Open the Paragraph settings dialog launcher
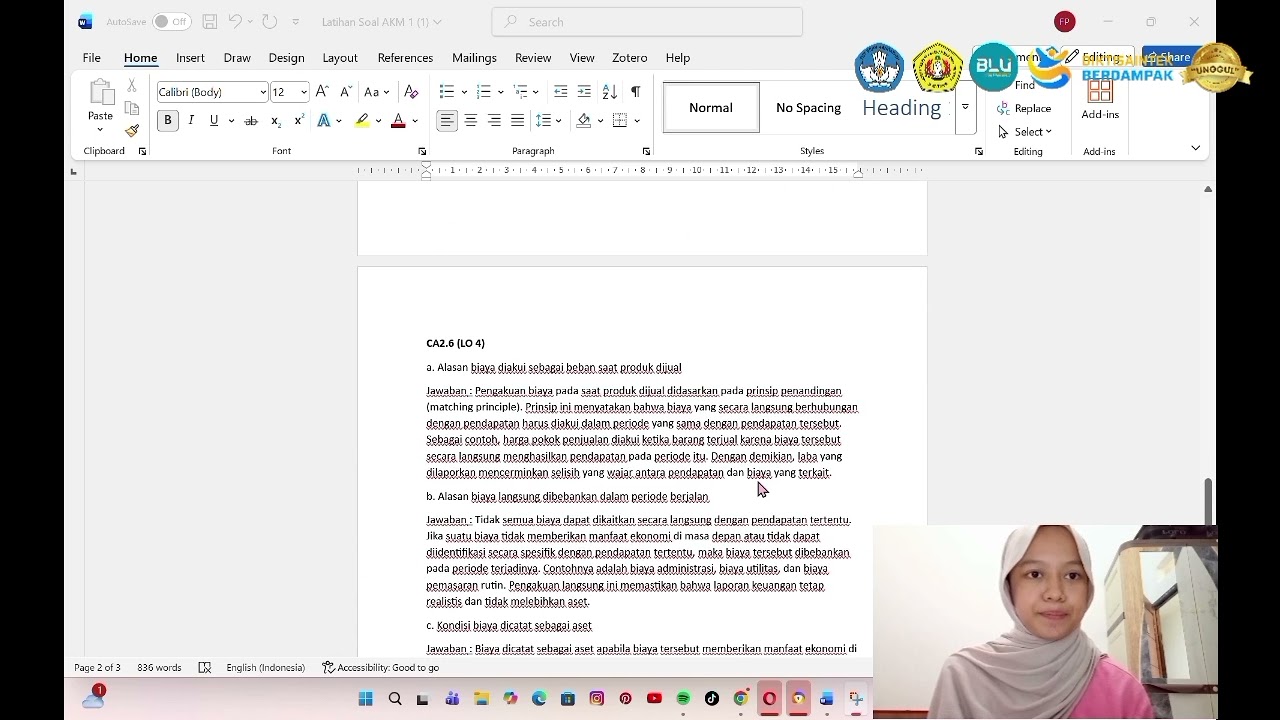The width and height of the screenshot is (1280, 720). click(646, 151)
